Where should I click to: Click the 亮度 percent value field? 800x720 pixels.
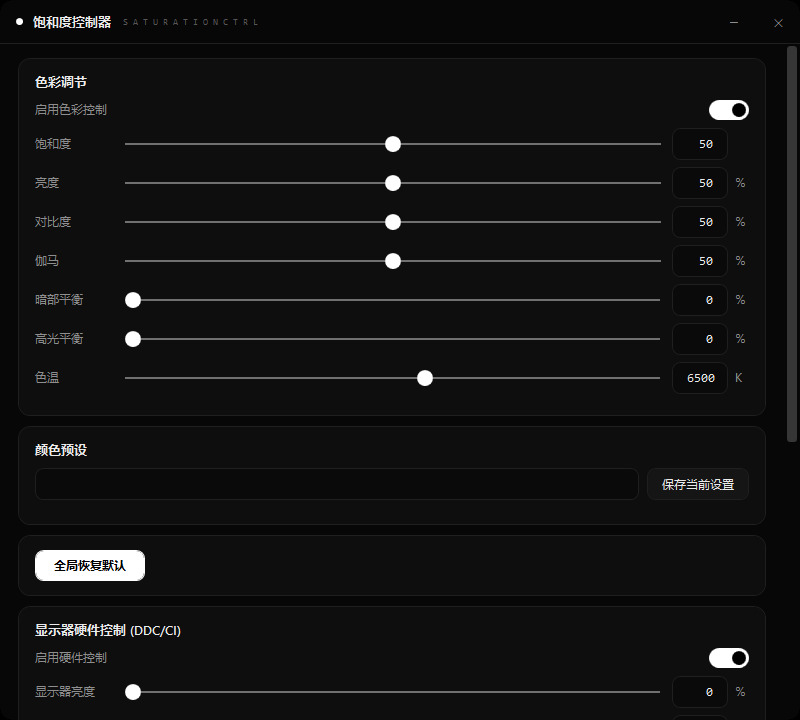(x=700, y=183)
